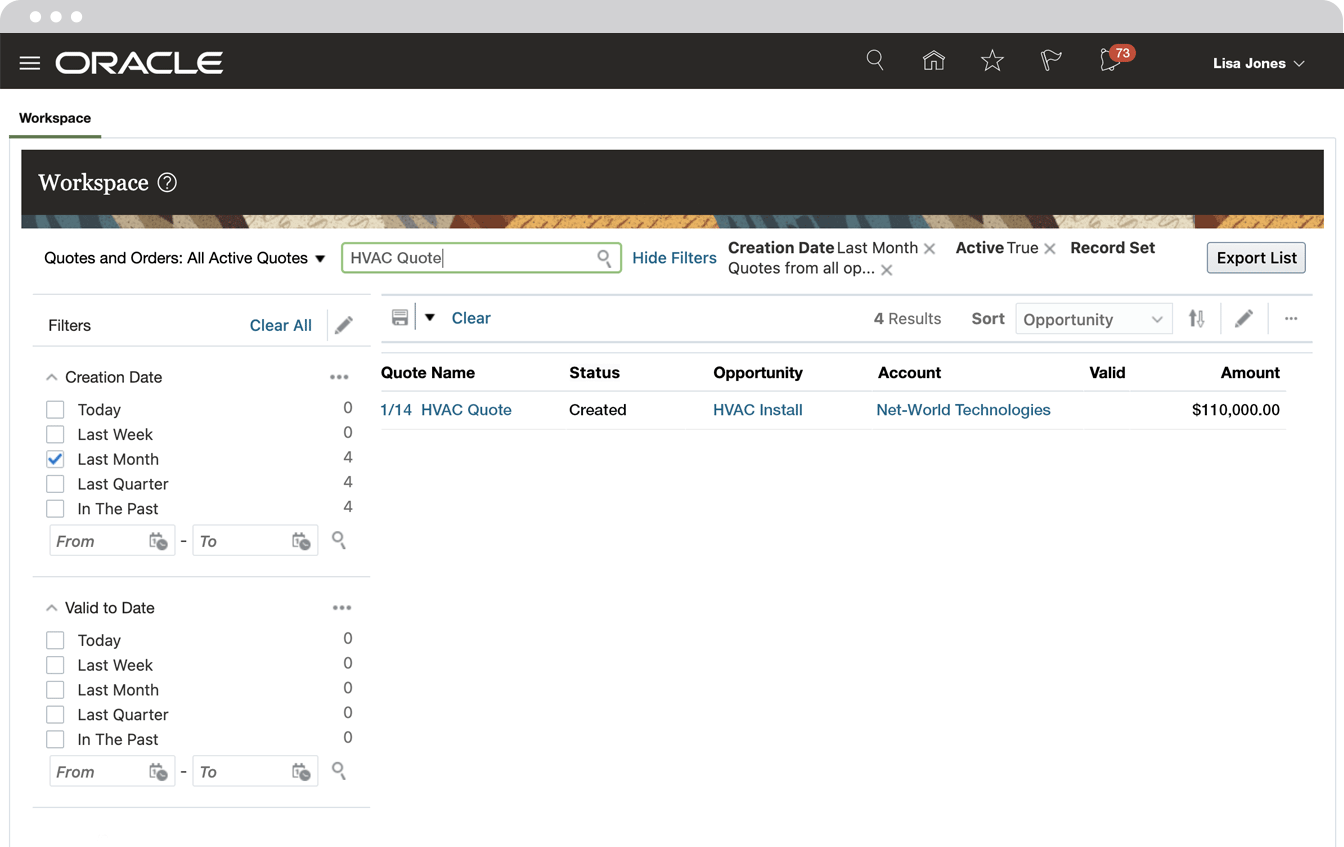
Task: Open the HVAC Install opportunity link
Action: click(757, 410)
